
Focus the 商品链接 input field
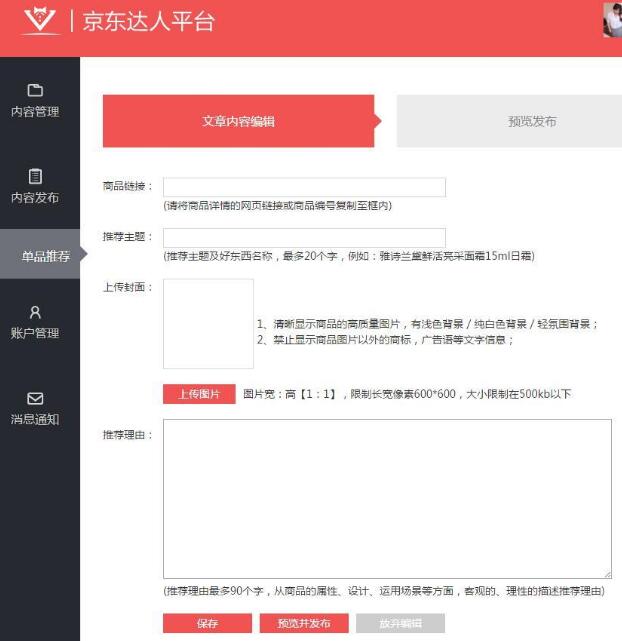304,187
